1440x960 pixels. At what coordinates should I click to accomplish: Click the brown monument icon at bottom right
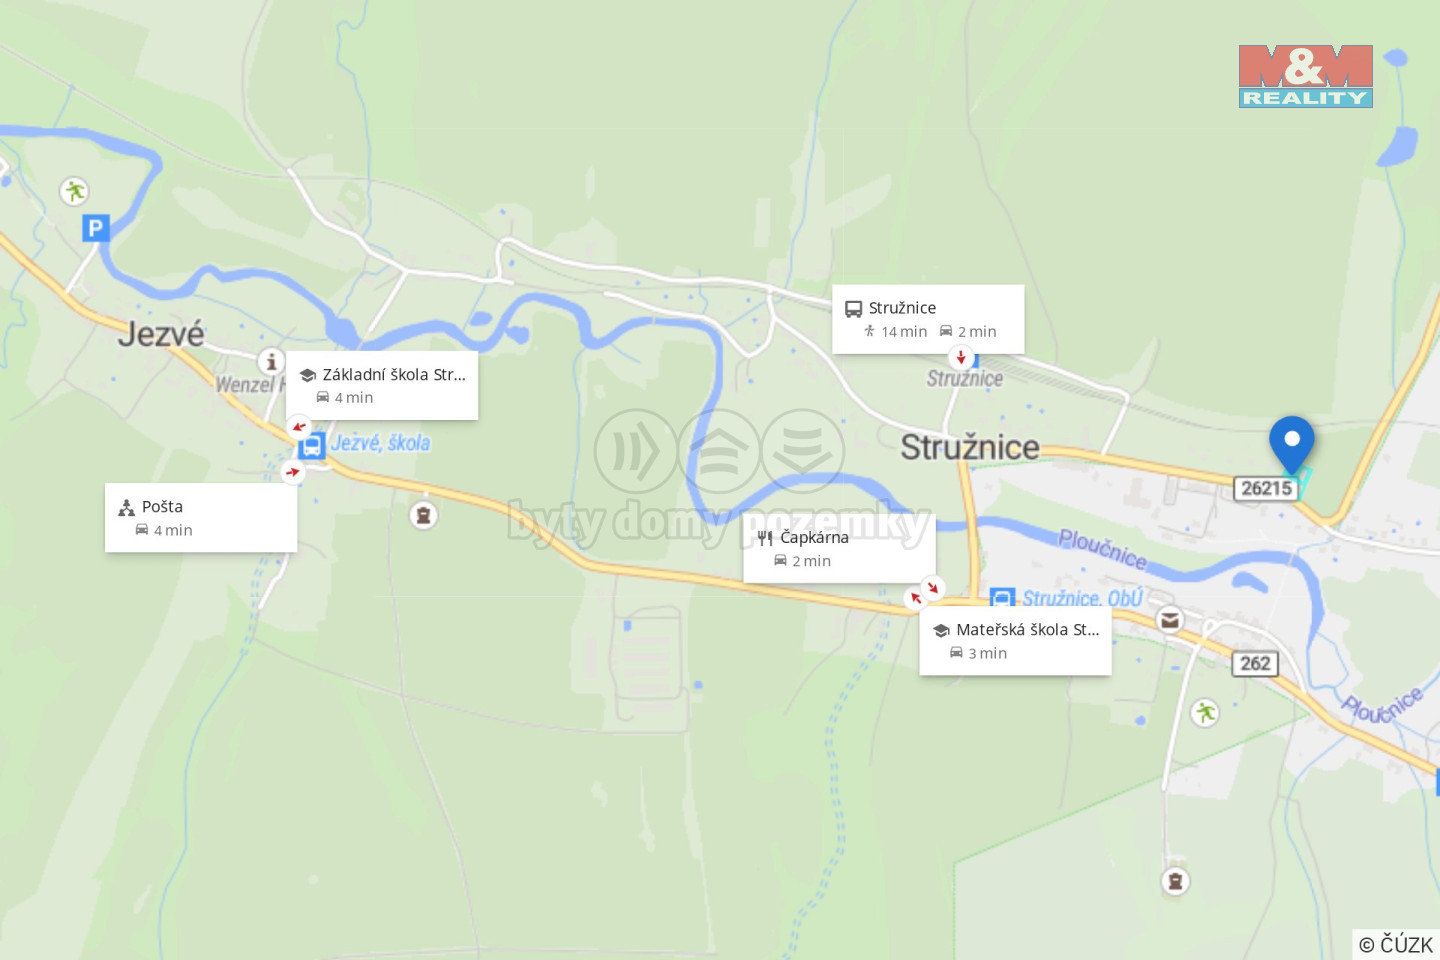tap(1175, 881)
